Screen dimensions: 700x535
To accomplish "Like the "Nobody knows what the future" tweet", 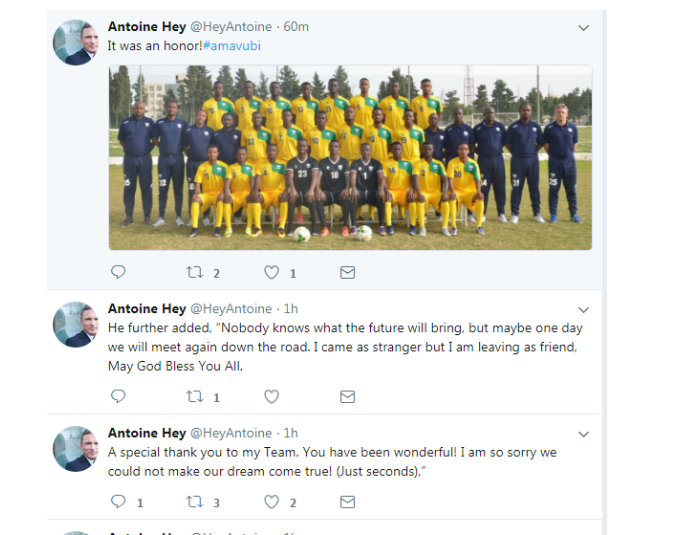I will pos(271,397).
